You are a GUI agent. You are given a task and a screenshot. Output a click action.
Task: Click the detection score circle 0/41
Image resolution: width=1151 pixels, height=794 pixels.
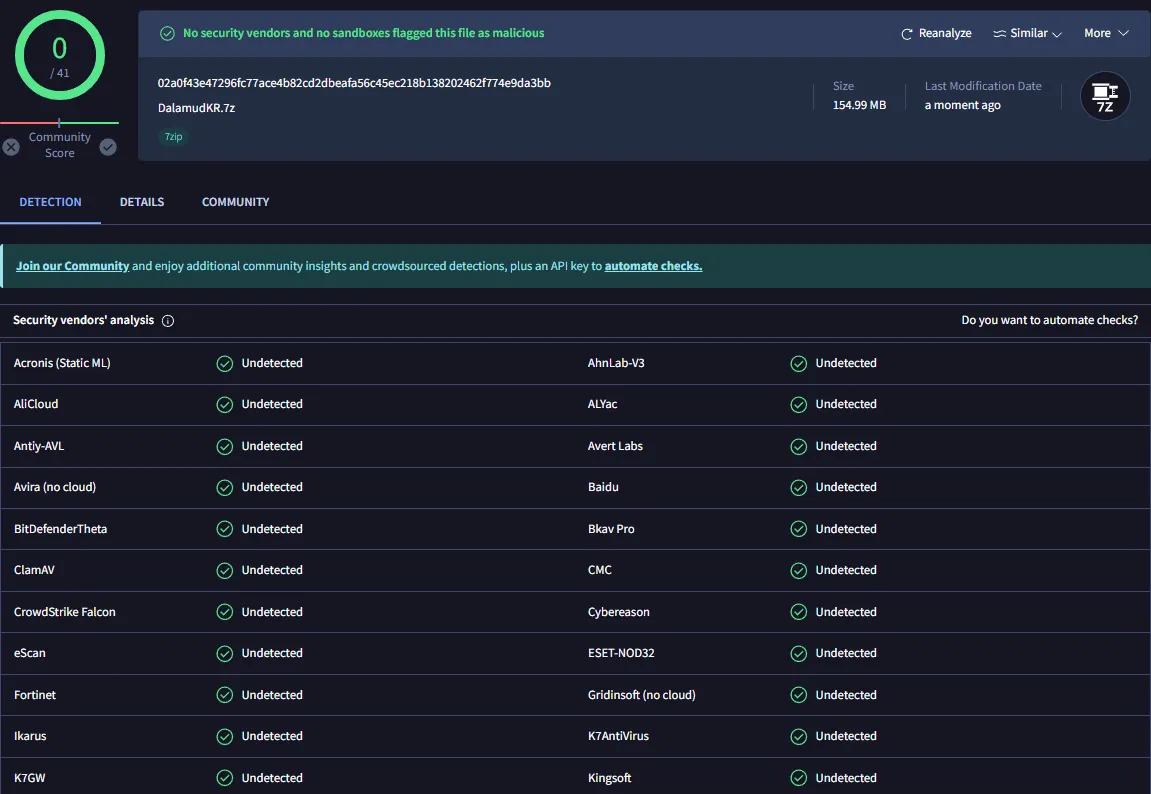60,56
